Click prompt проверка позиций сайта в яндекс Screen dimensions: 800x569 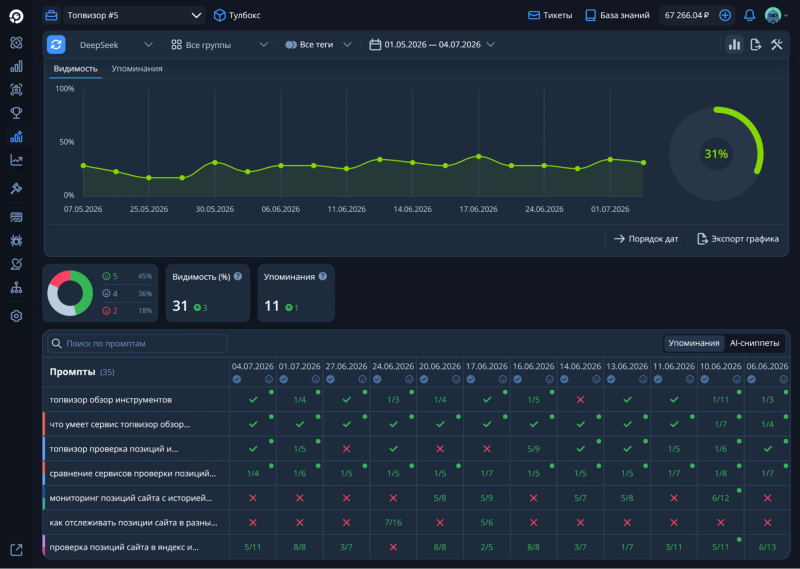click(124, 547)
